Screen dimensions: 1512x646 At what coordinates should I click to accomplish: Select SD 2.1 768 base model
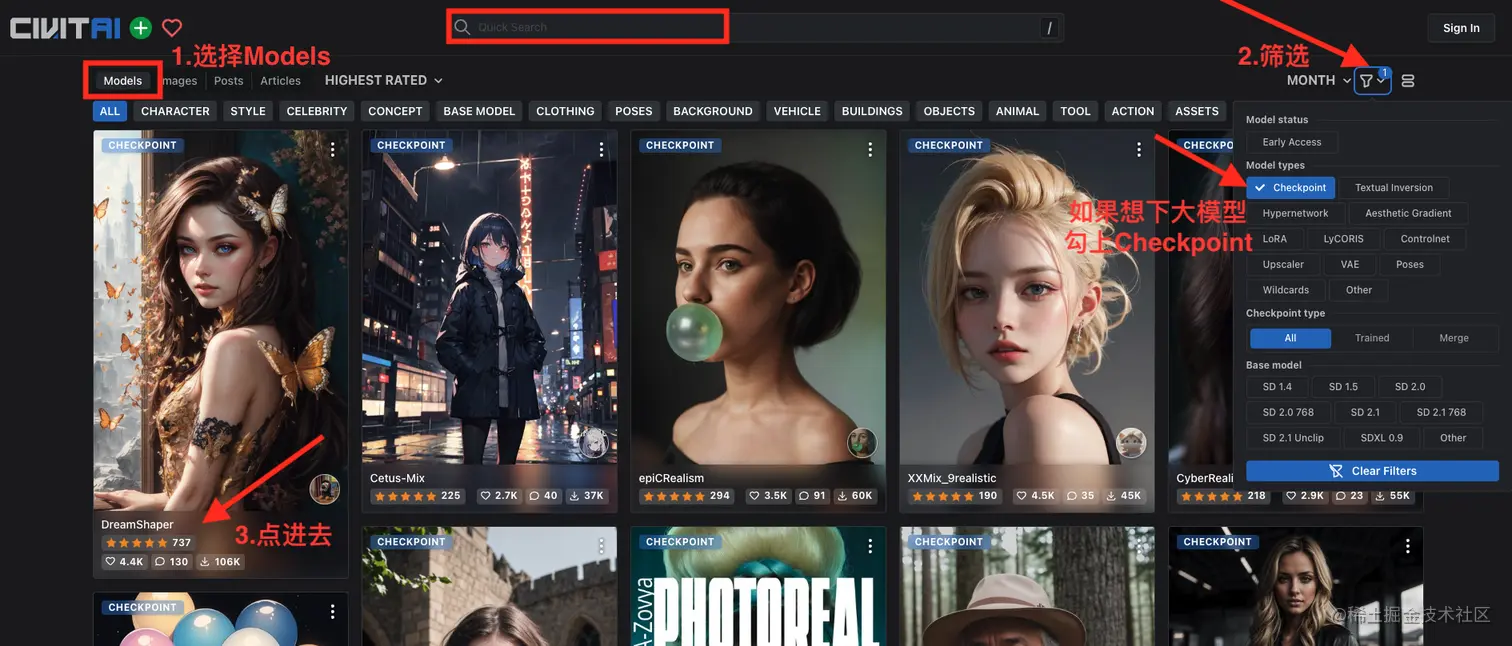[x=1441, y=412]
